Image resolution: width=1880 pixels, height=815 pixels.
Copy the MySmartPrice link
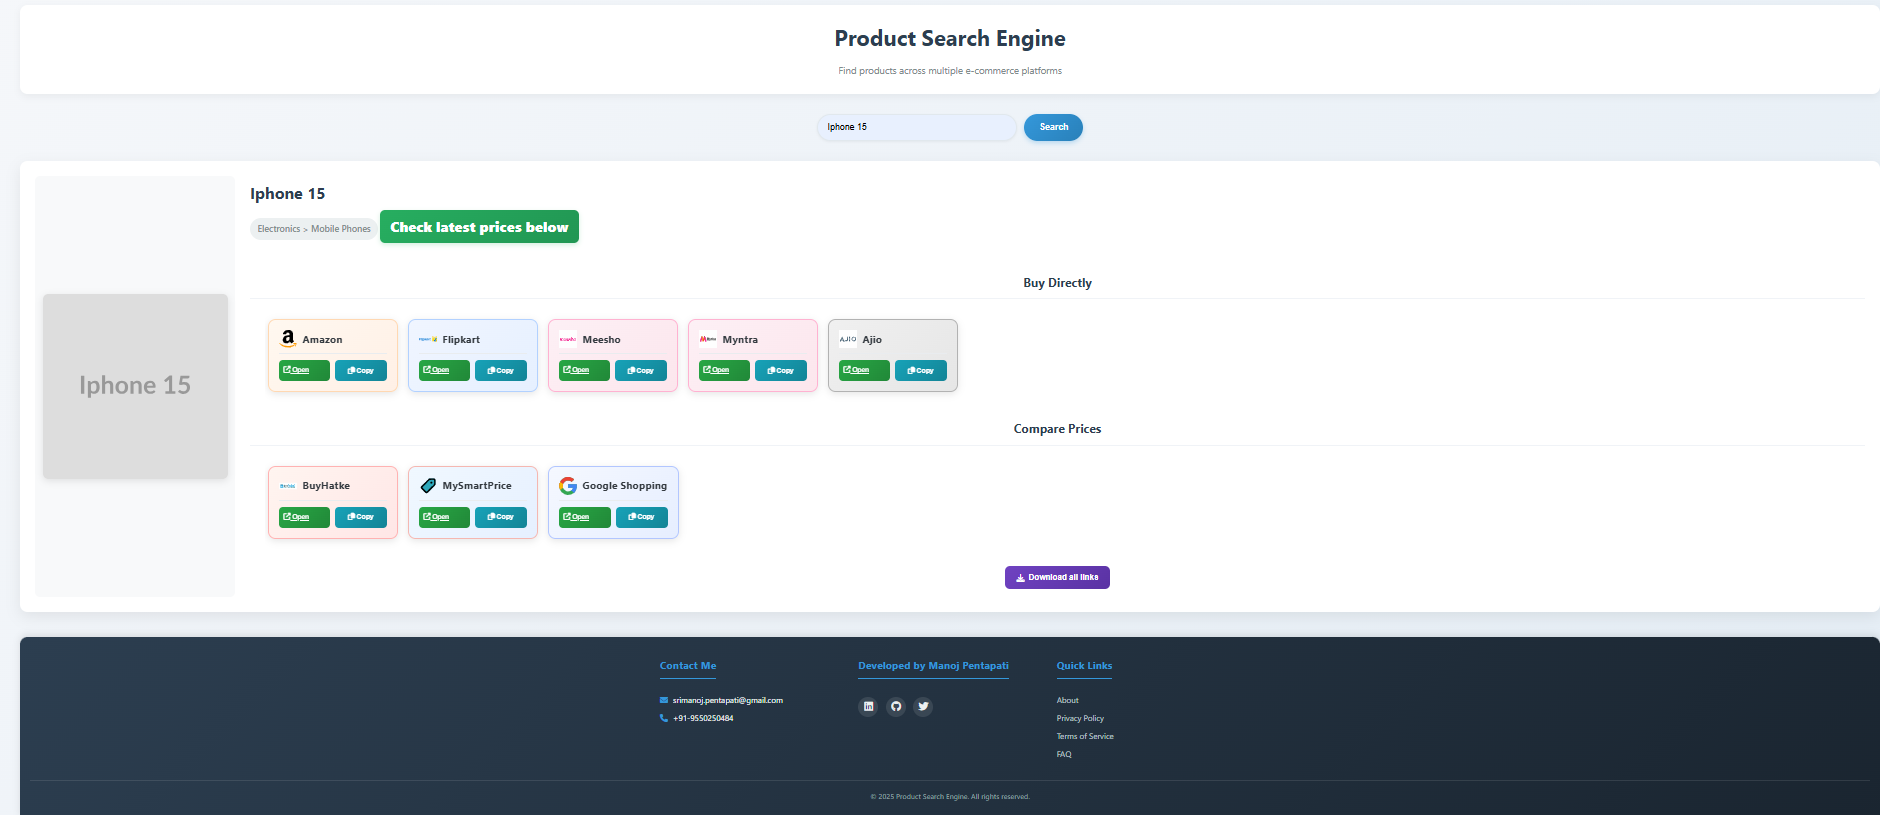click(x=501, y=517)
